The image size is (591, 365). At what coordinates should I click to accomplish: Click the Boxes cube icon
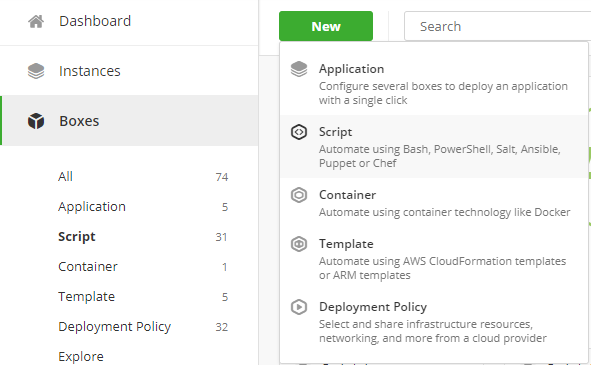pyautogui.click(x=36, y=121)
